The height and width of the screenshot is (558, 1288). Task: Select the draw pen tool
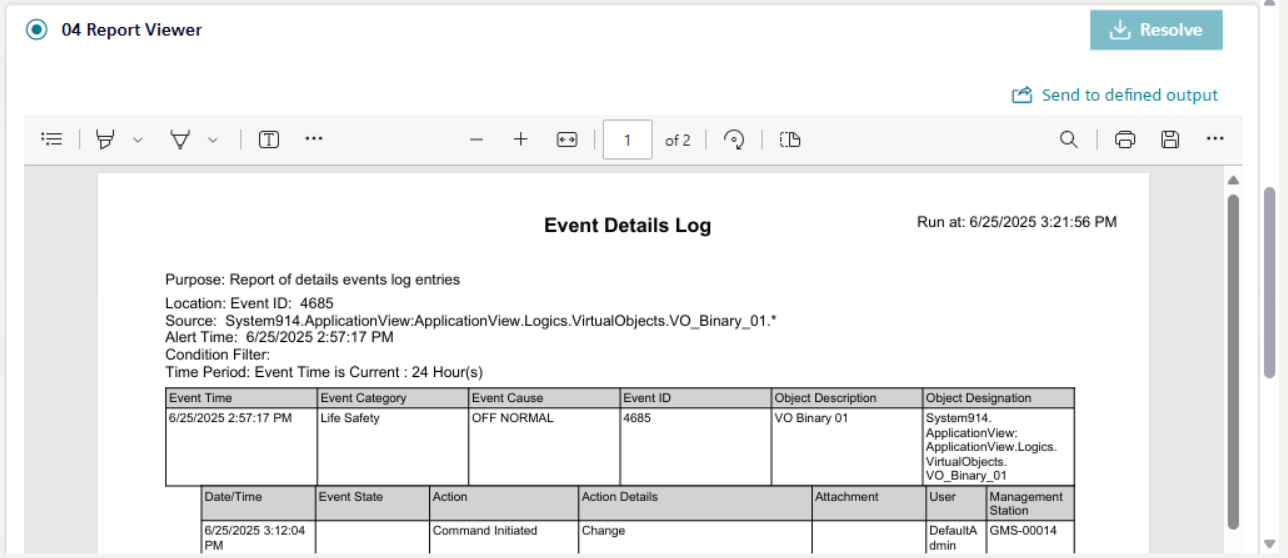coord(180,140)
